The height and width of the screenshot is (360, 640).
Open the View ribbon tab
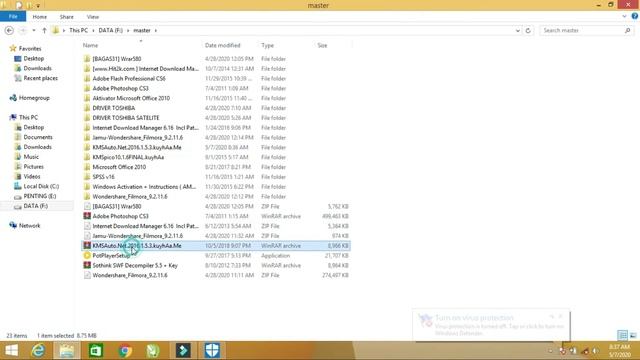coord(93,17)
